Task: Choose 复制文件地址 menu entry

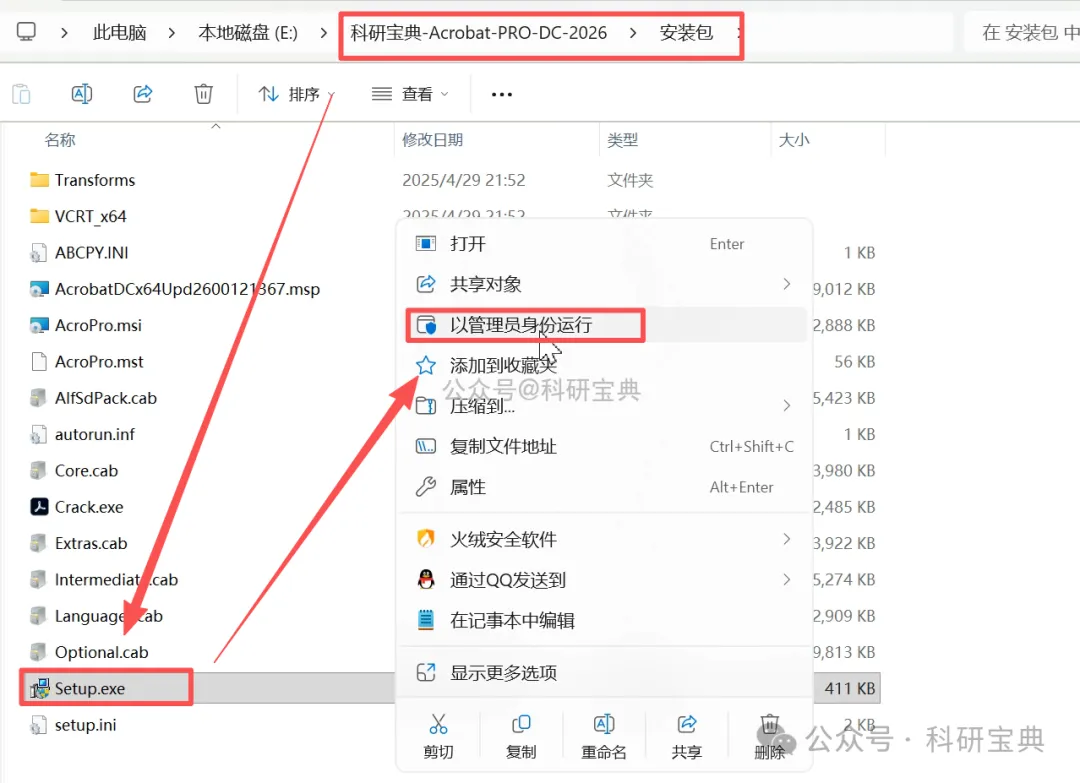Action: (x=603, y=446)
